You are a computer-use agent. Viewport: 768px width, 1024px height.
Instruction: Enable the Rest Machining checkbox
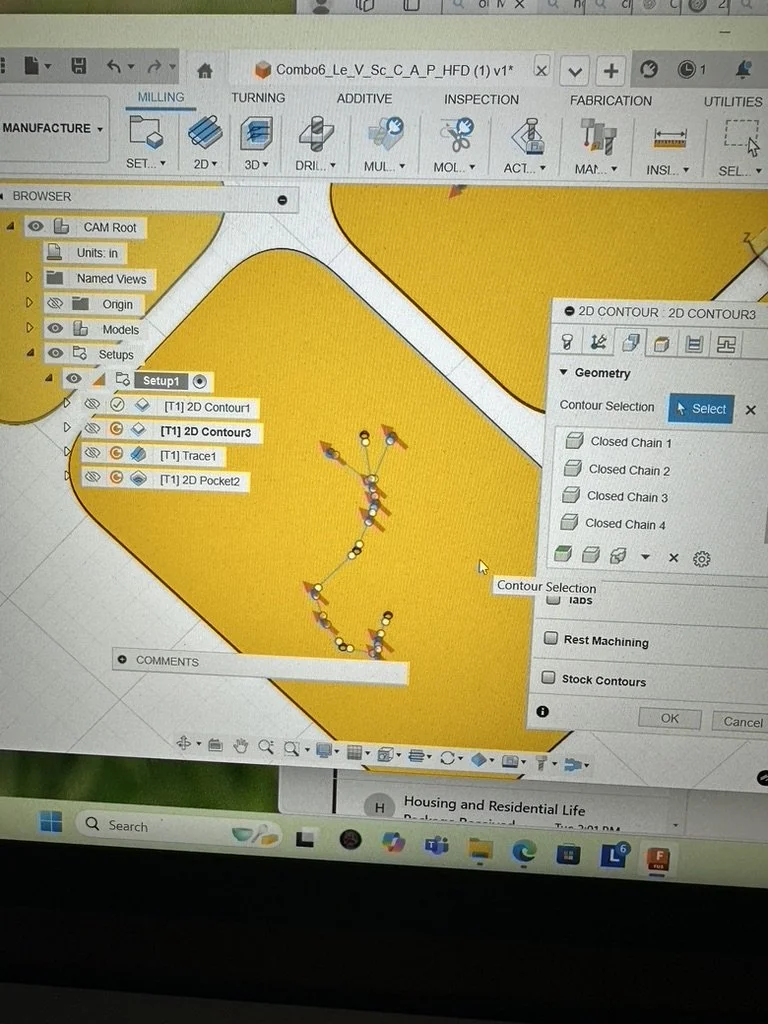pyautogui.click(x=551, y=637)
